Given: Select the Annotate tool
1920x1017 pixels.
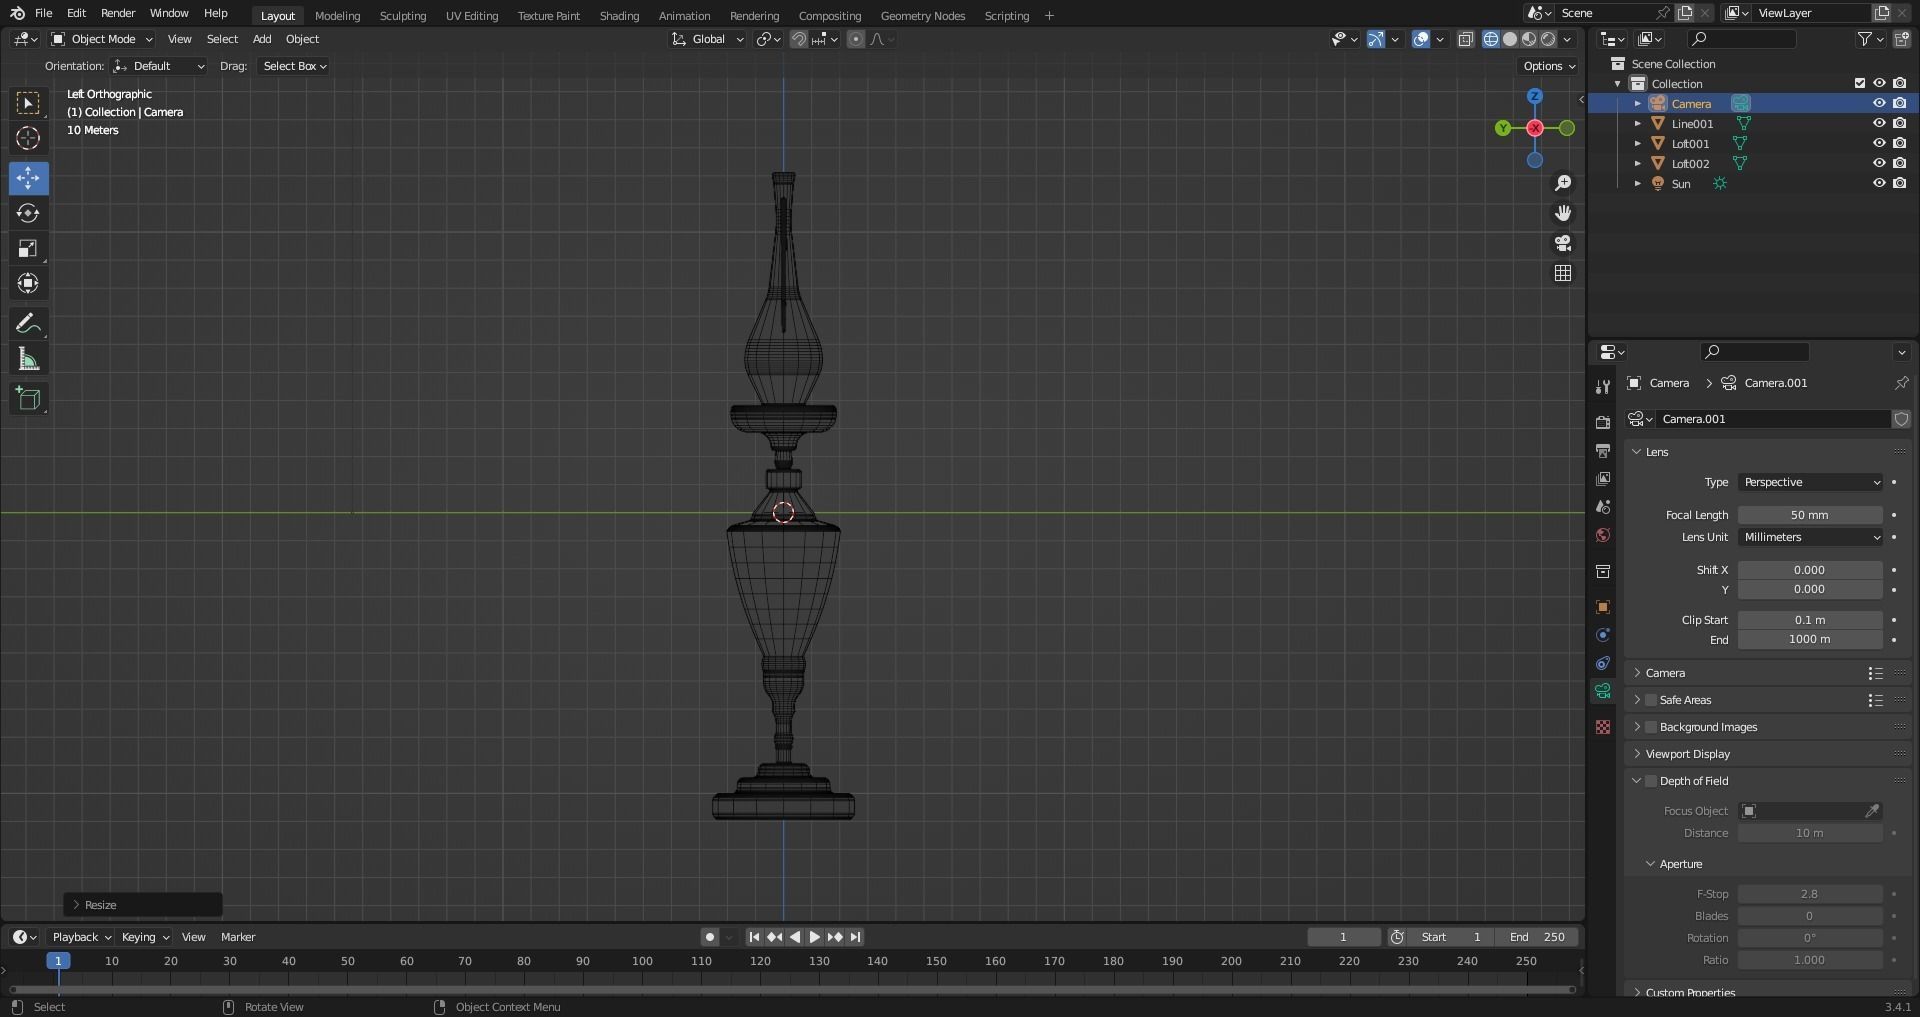Looking at the screenshot, I should pyautogui.click(x=28, y=324).
